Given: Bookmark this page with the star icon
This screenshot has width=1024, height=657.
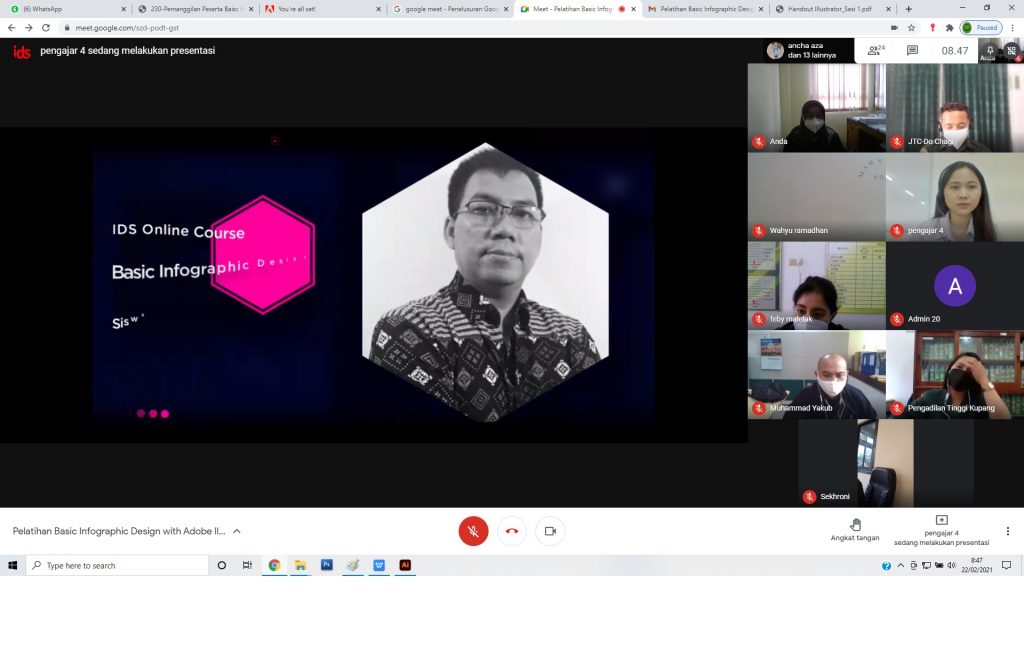Looking at the screenshot, I should (x=911, y=28).
